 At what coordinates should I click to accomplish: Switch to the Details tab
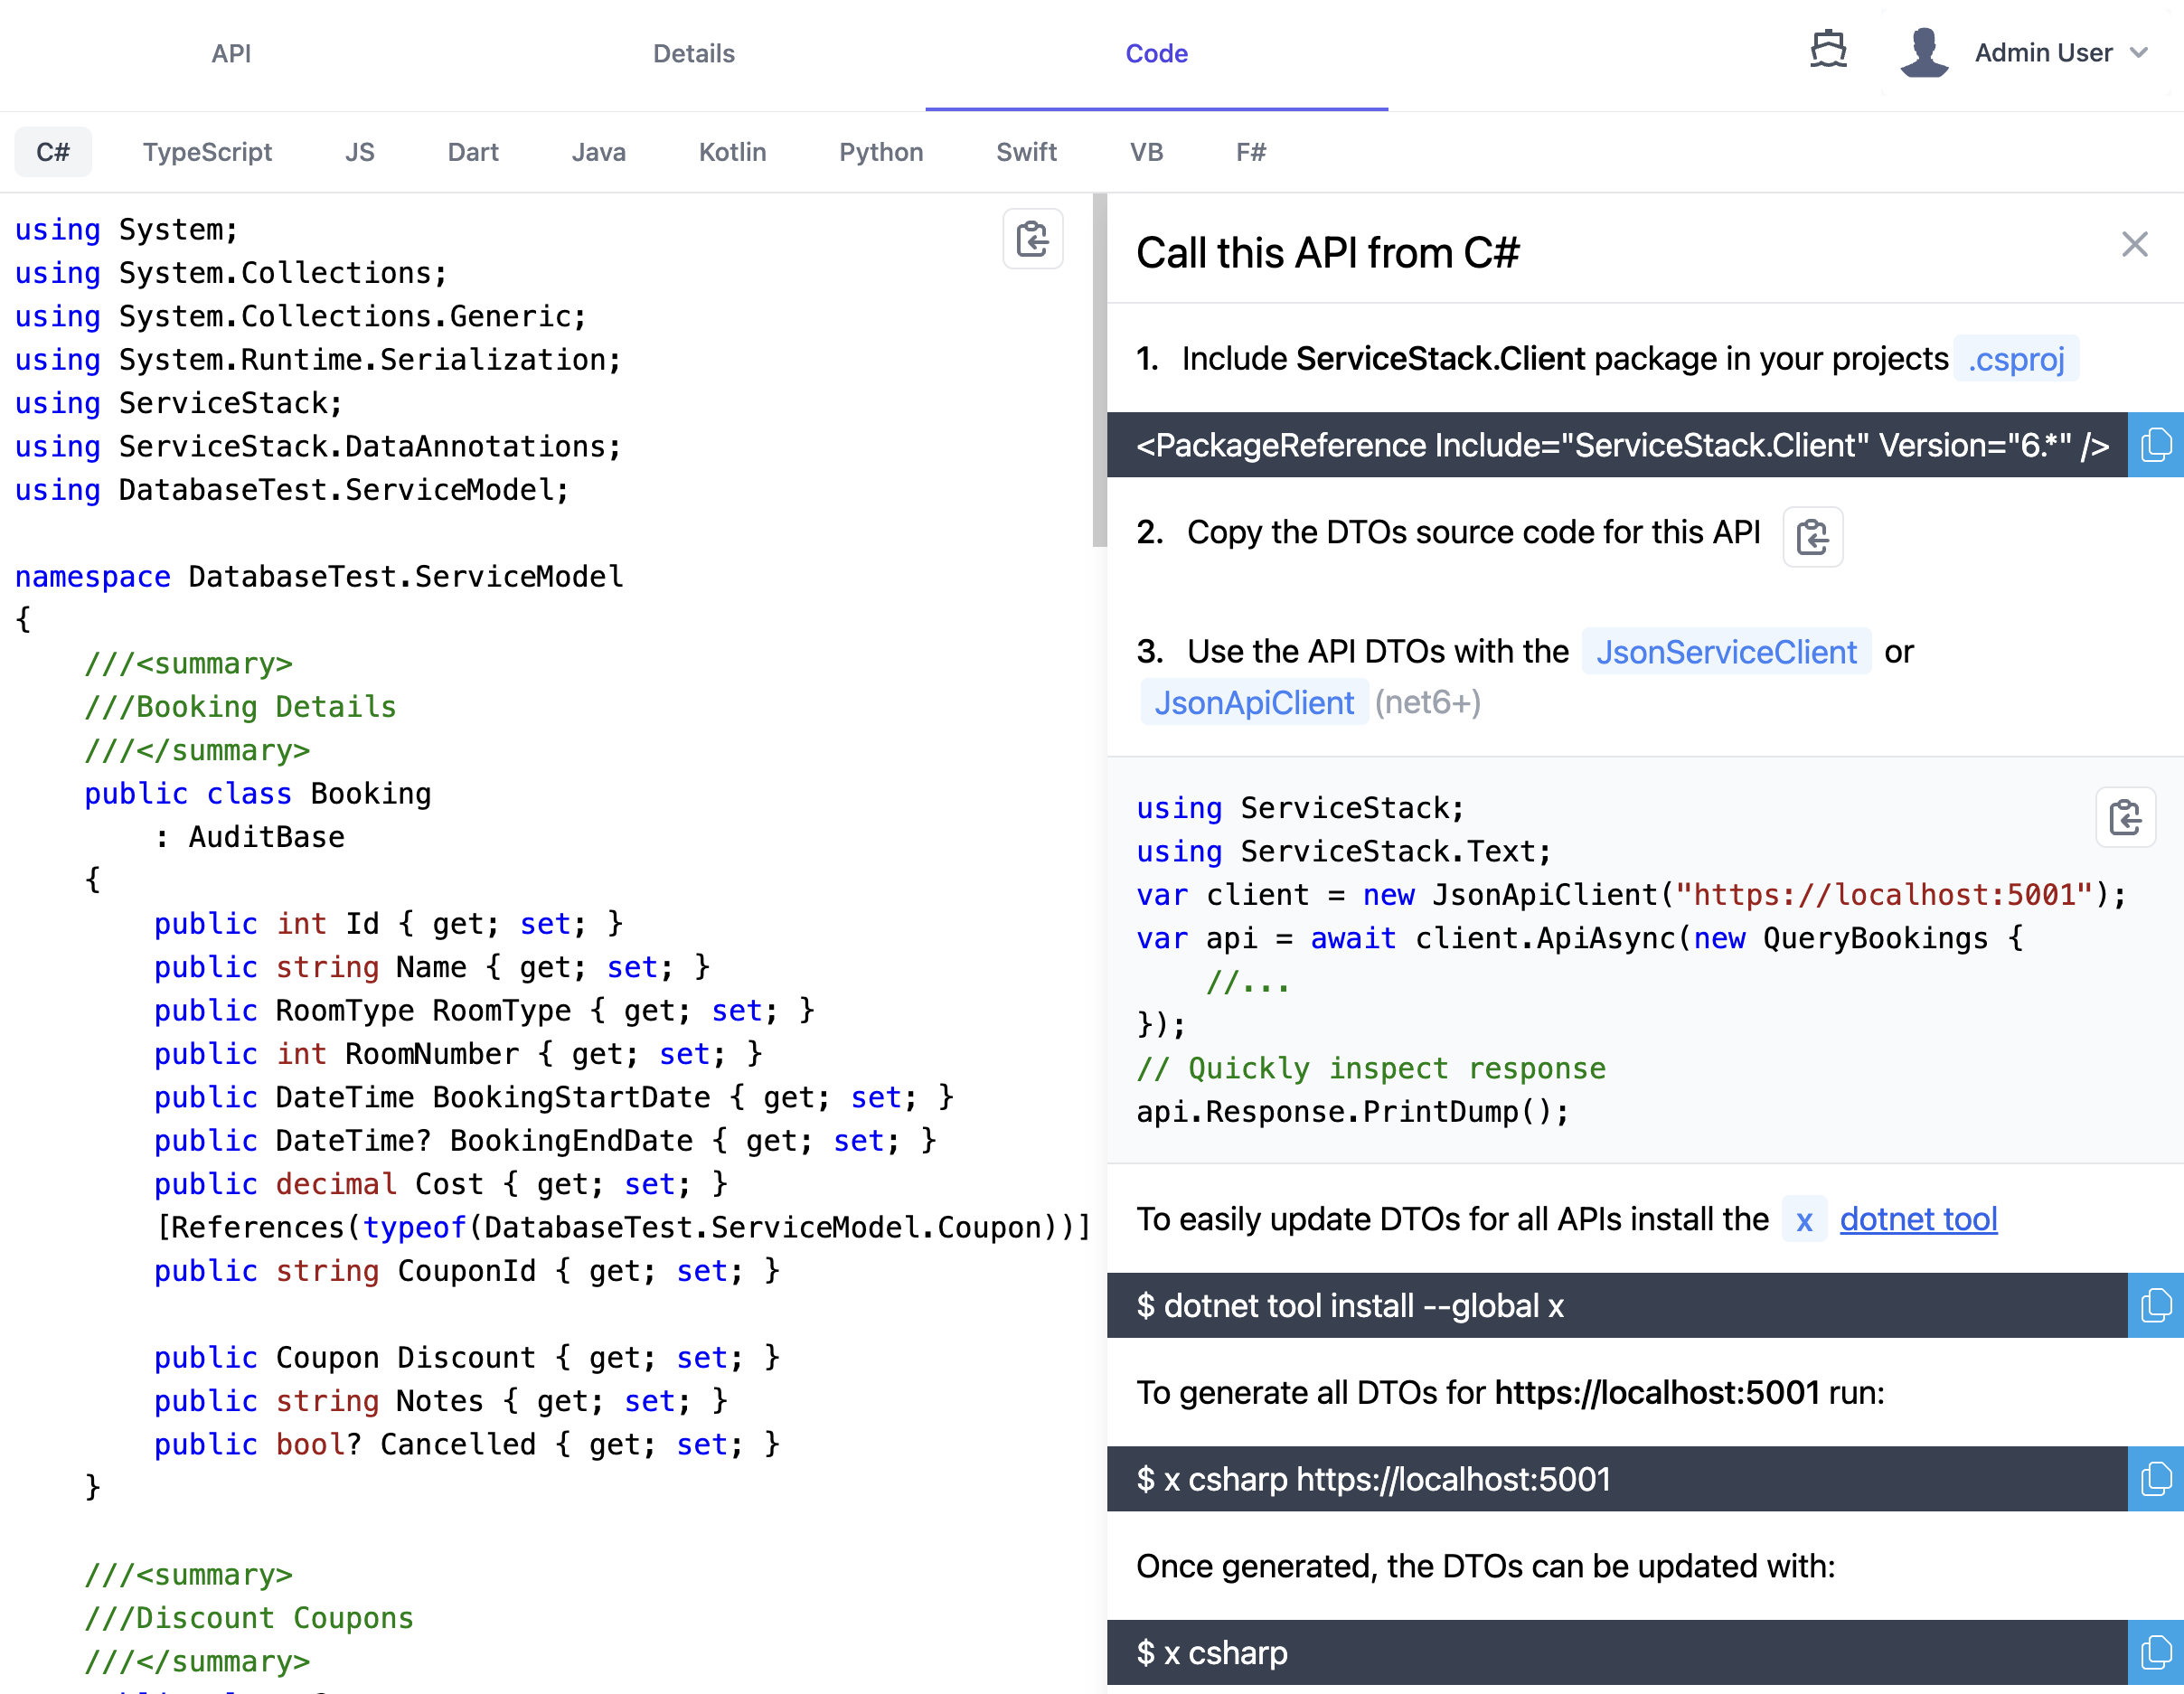click(693, 54)
